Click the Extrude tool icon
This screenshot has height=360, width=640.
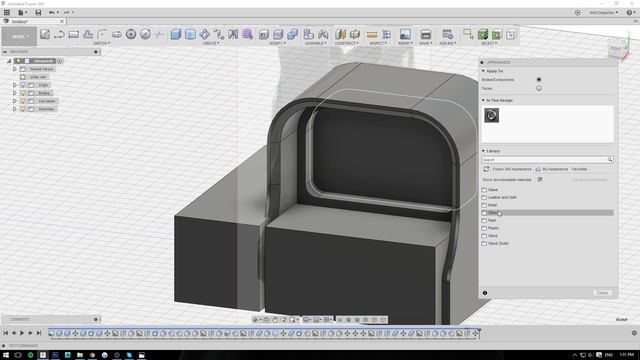[x=176, y=34]
